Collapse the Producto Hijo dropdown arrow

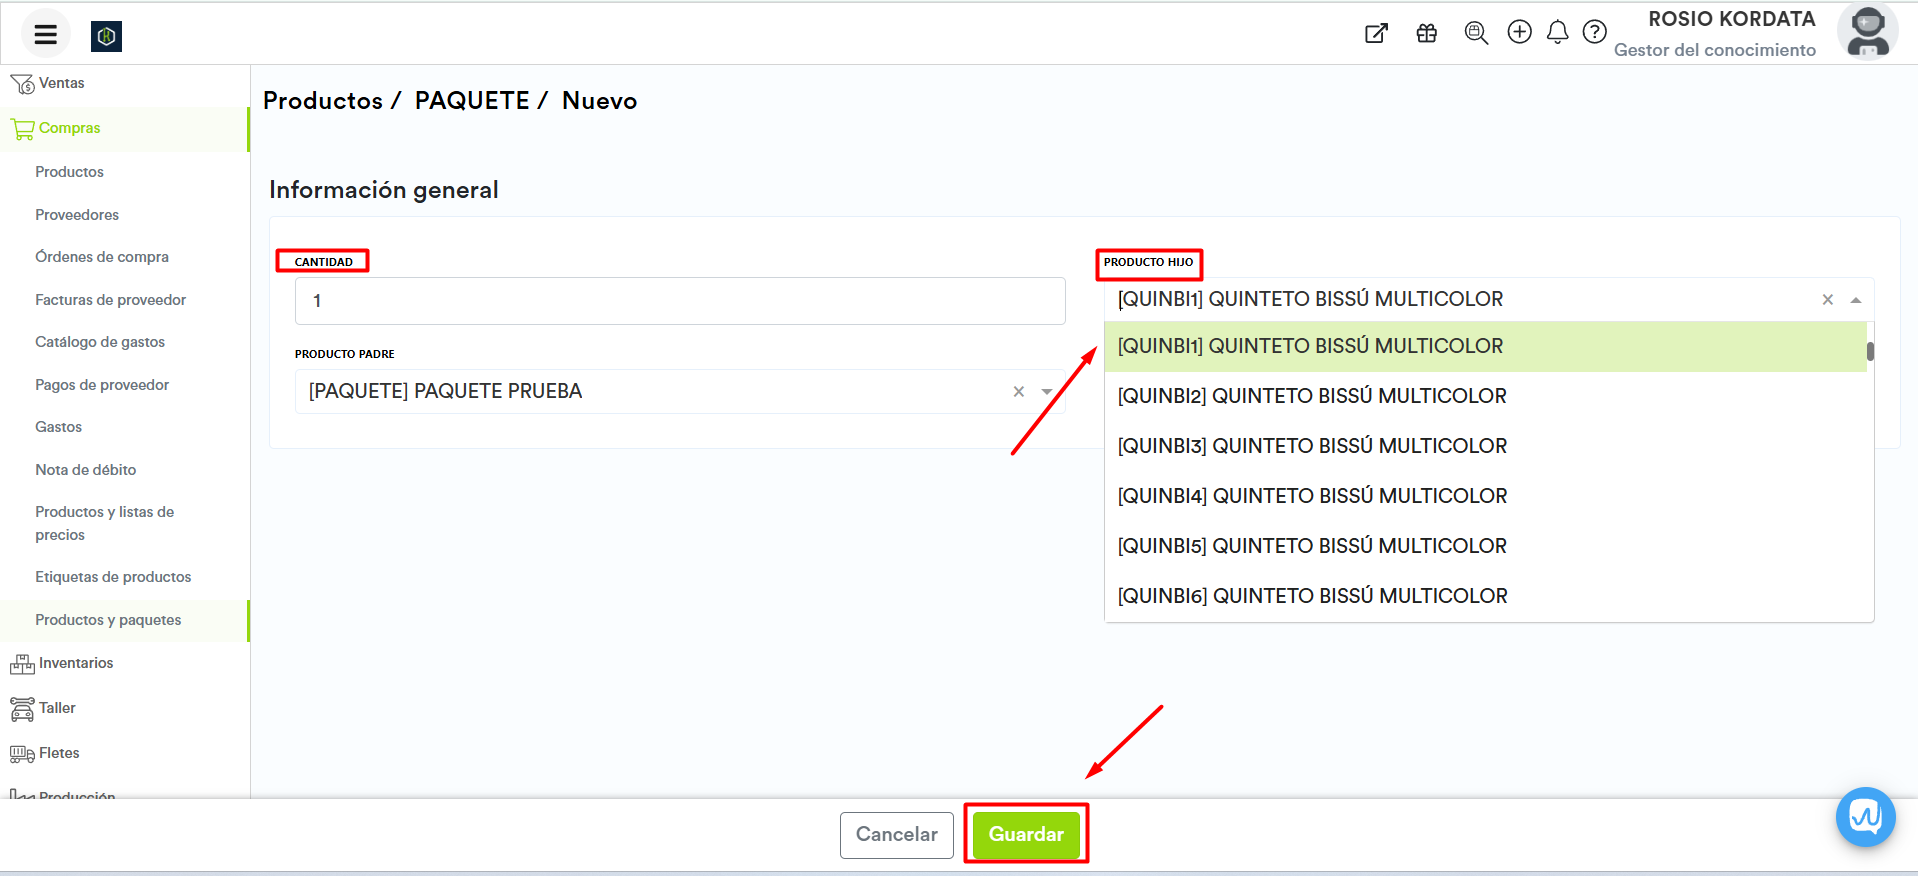click(1855, 300)
